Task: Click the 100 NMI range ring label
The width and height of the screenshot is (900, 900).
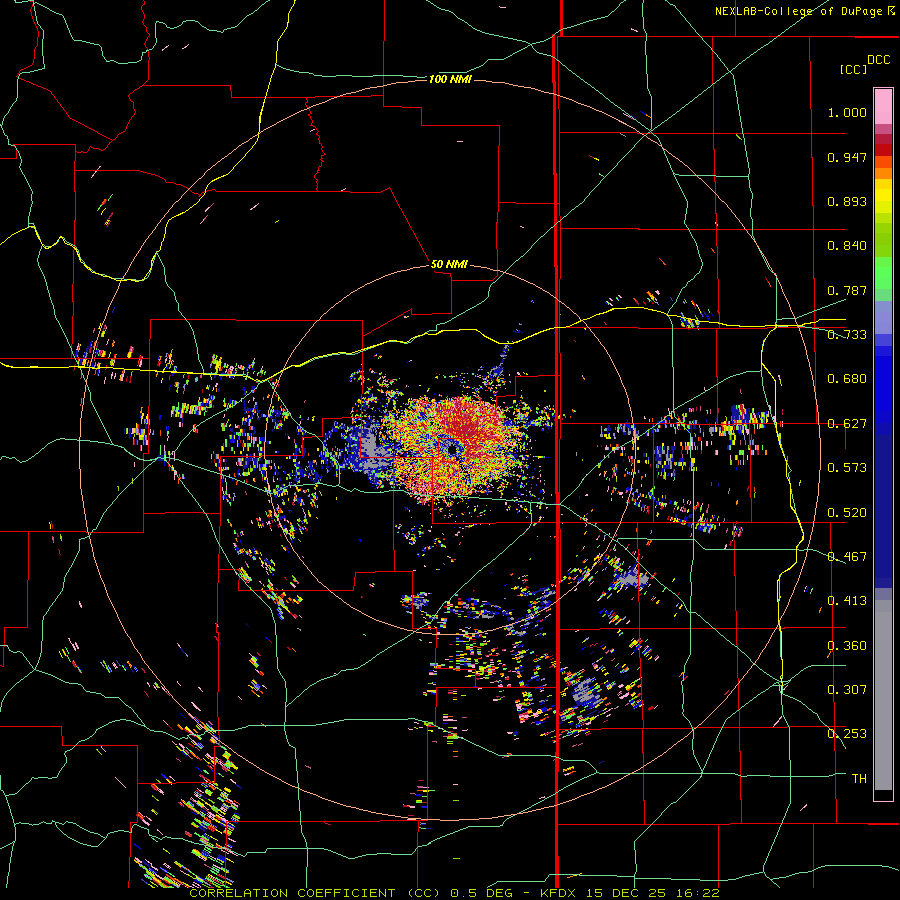Action: point(450,79)
